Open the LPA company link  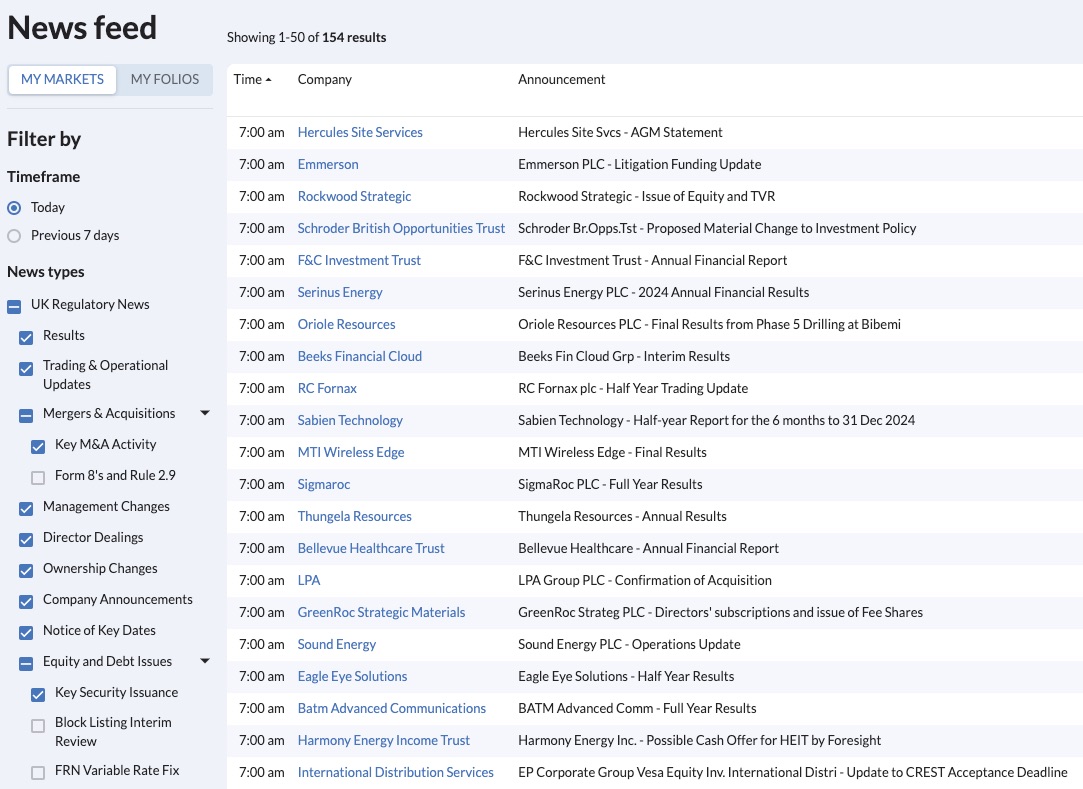(309, 580)
